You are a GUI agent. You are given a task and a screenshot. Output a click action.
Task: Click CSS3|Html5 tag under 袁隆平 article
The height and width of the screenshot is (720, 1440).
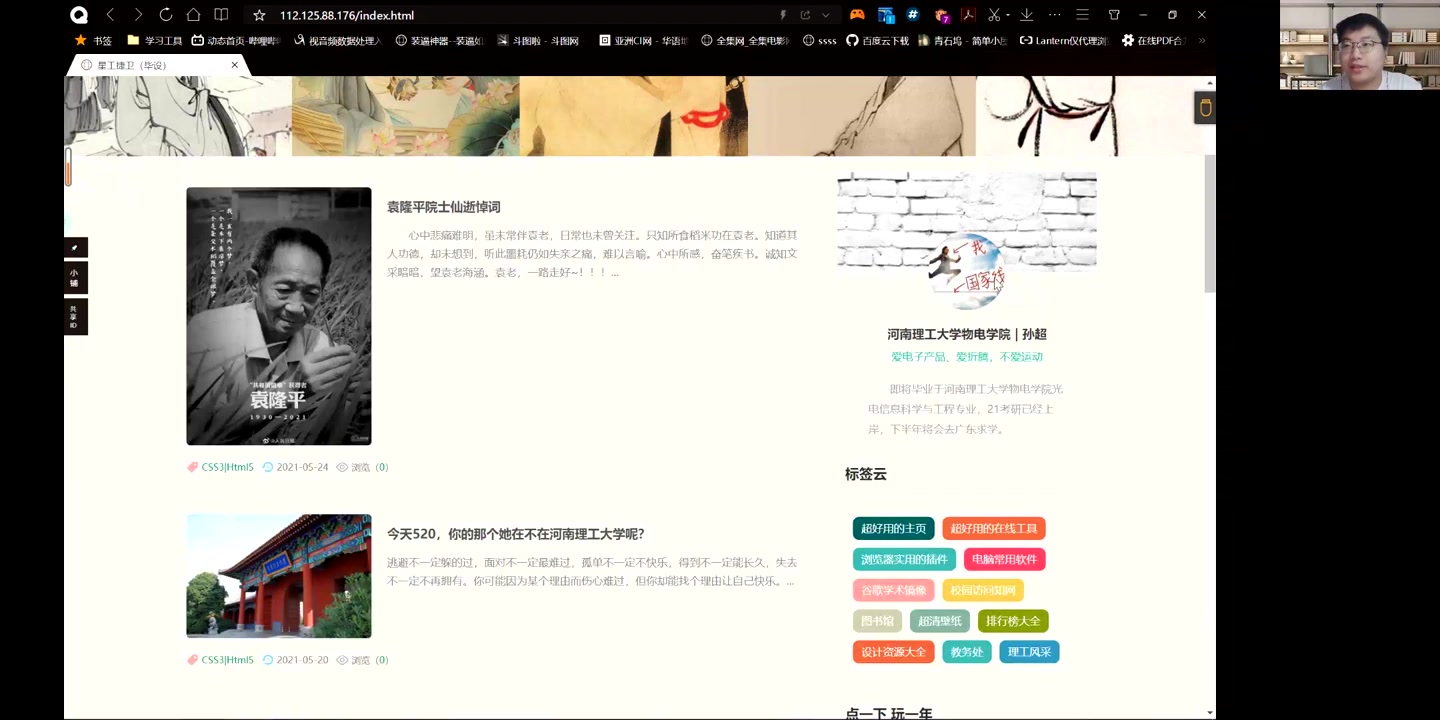(x=228, y=467)
